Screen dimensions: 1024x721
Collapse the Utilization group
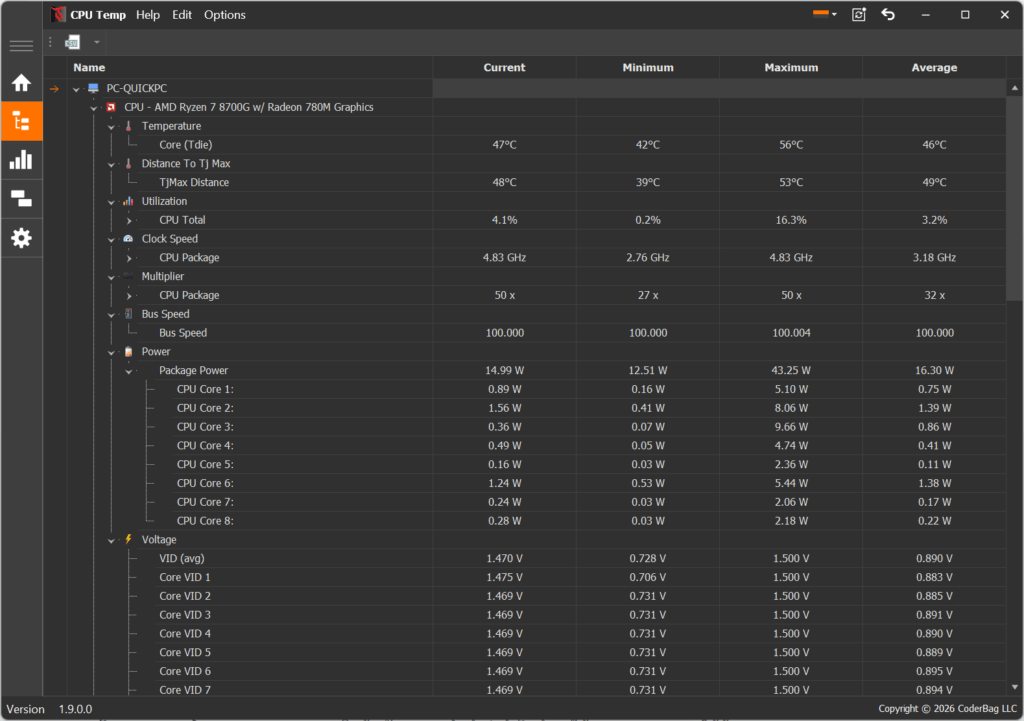pyautogui.click(x=112, y=202)
